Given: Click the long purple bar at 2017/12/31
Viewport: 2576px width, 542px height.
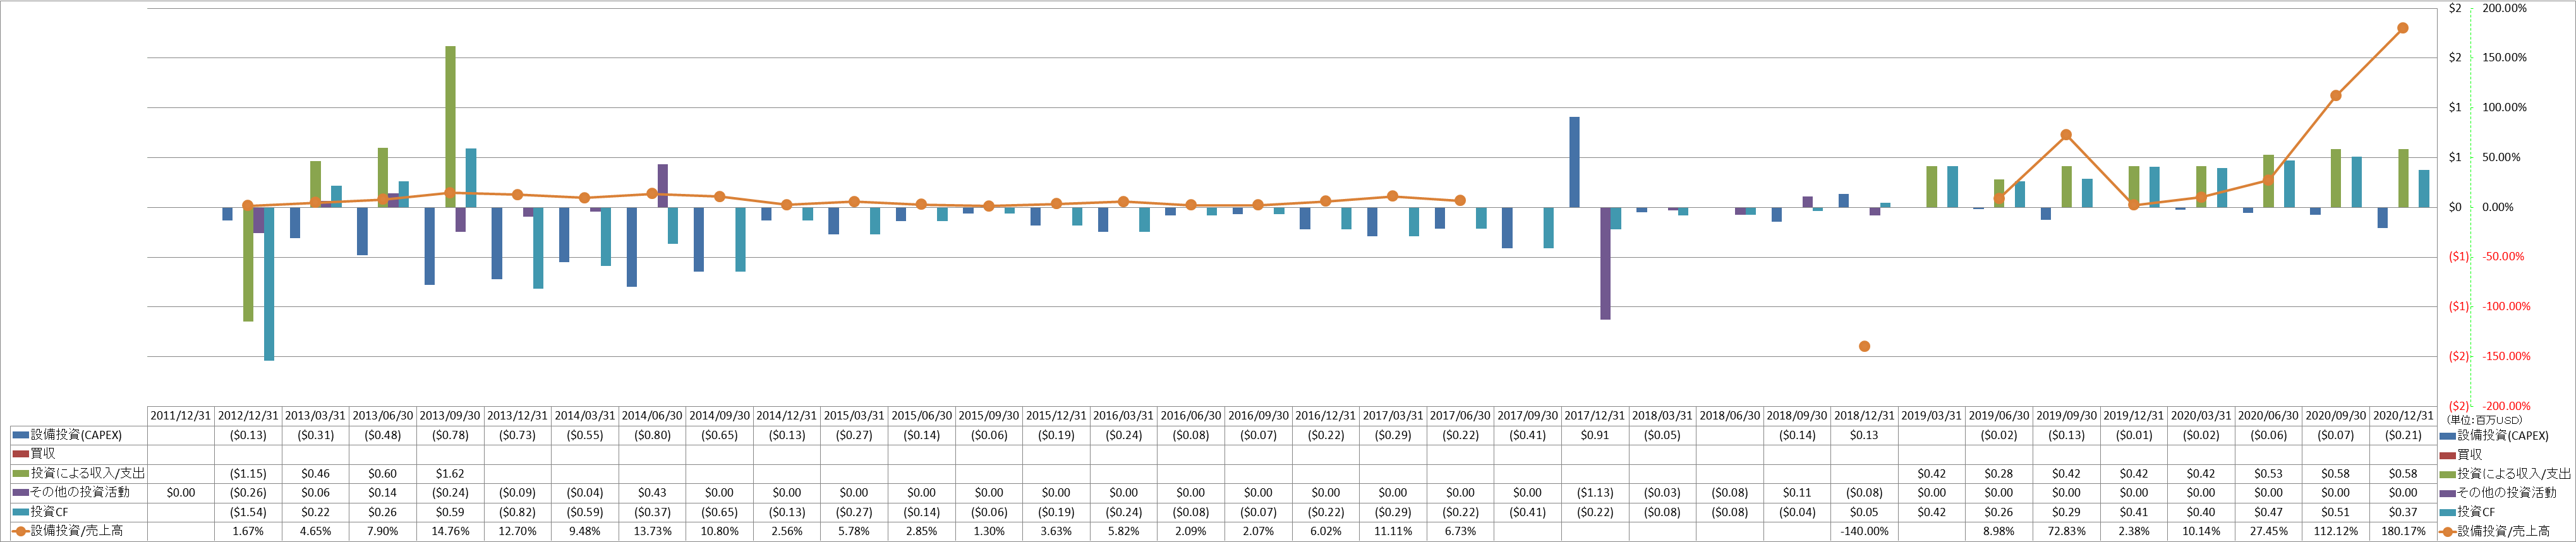Looking at the screenshot, I should tap(1605, 263).
